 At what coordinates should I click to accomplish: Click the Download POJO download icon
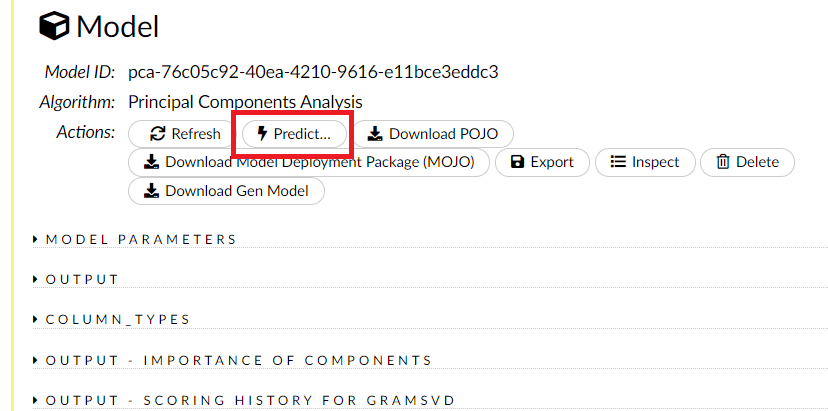[375, 134]
